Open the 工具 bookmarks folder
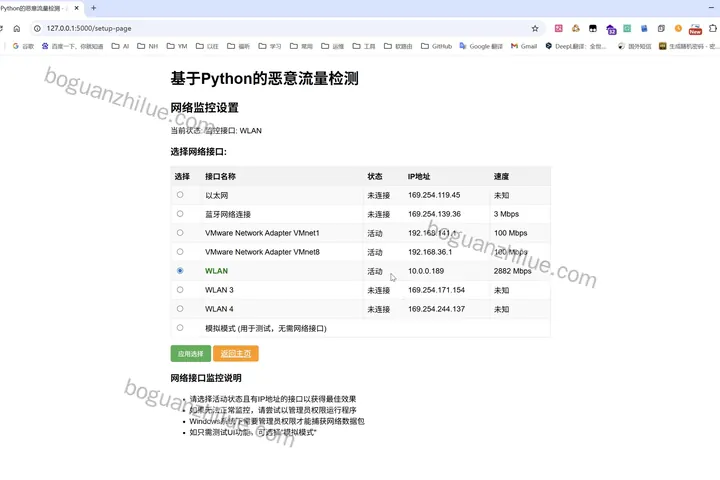This screenshot has height=480, width=720. pyautogui.click(x=364, y=46)
